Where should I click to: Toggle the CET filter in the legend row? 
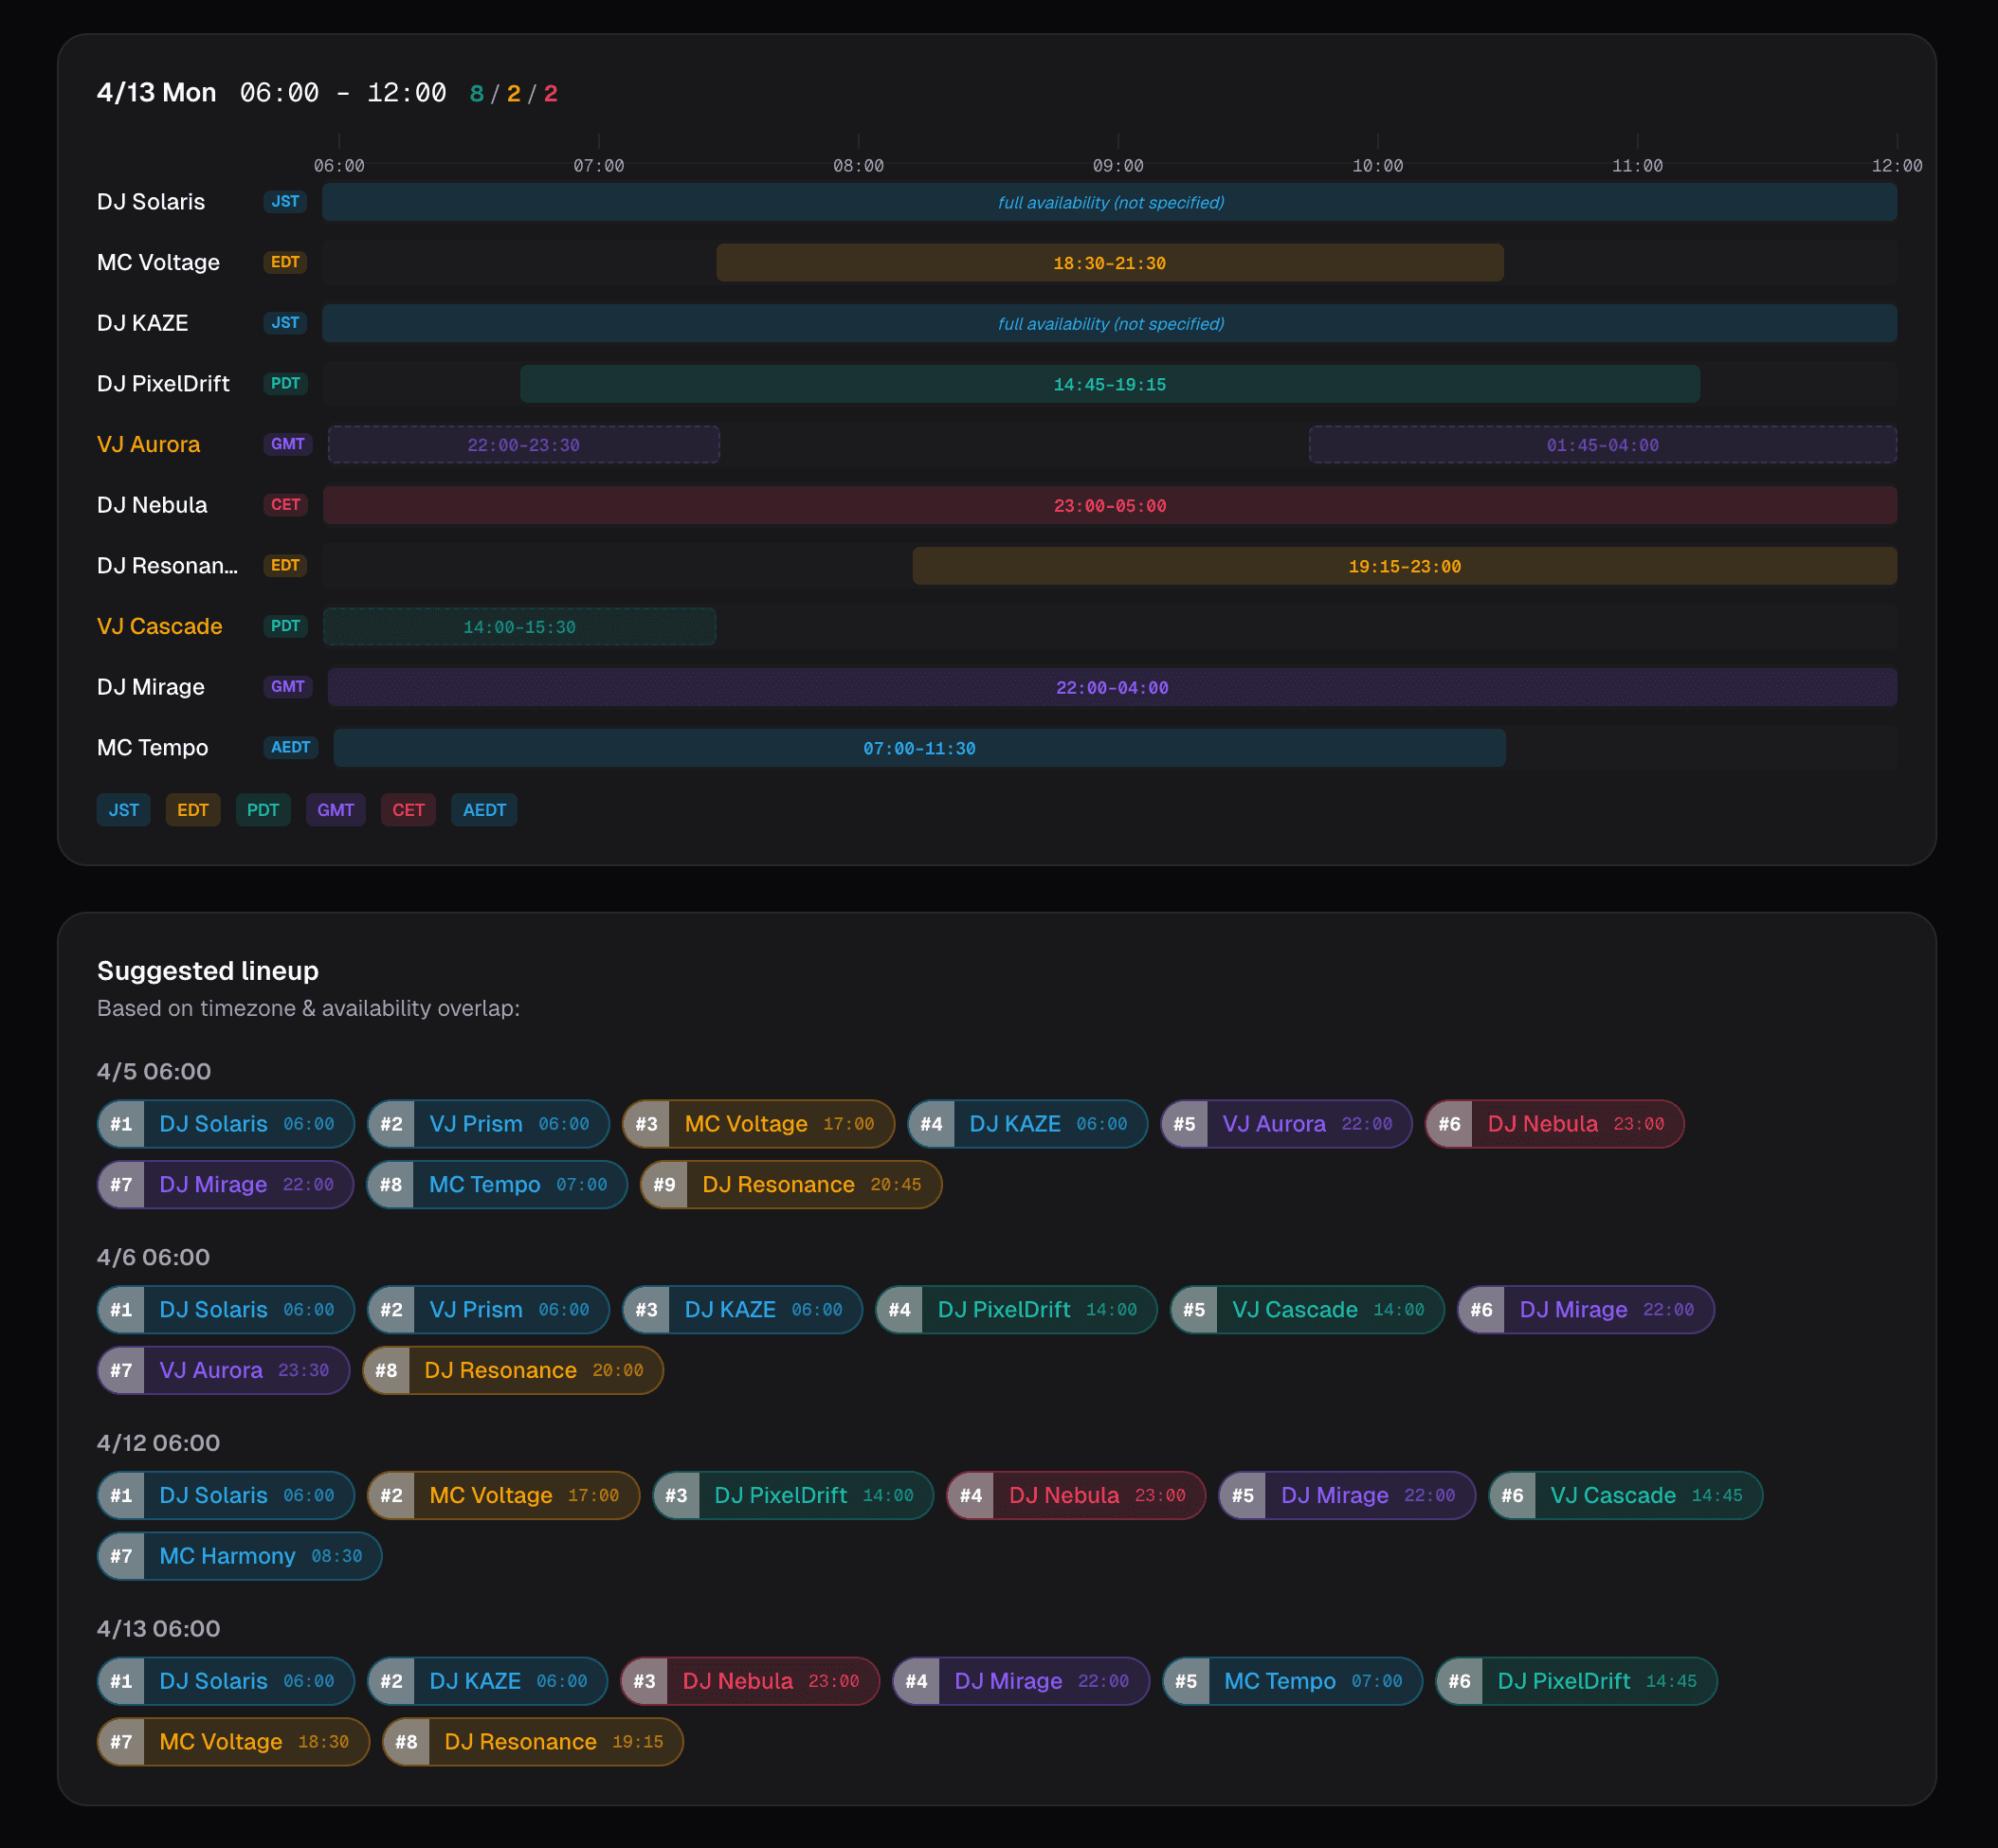[408, 810]
